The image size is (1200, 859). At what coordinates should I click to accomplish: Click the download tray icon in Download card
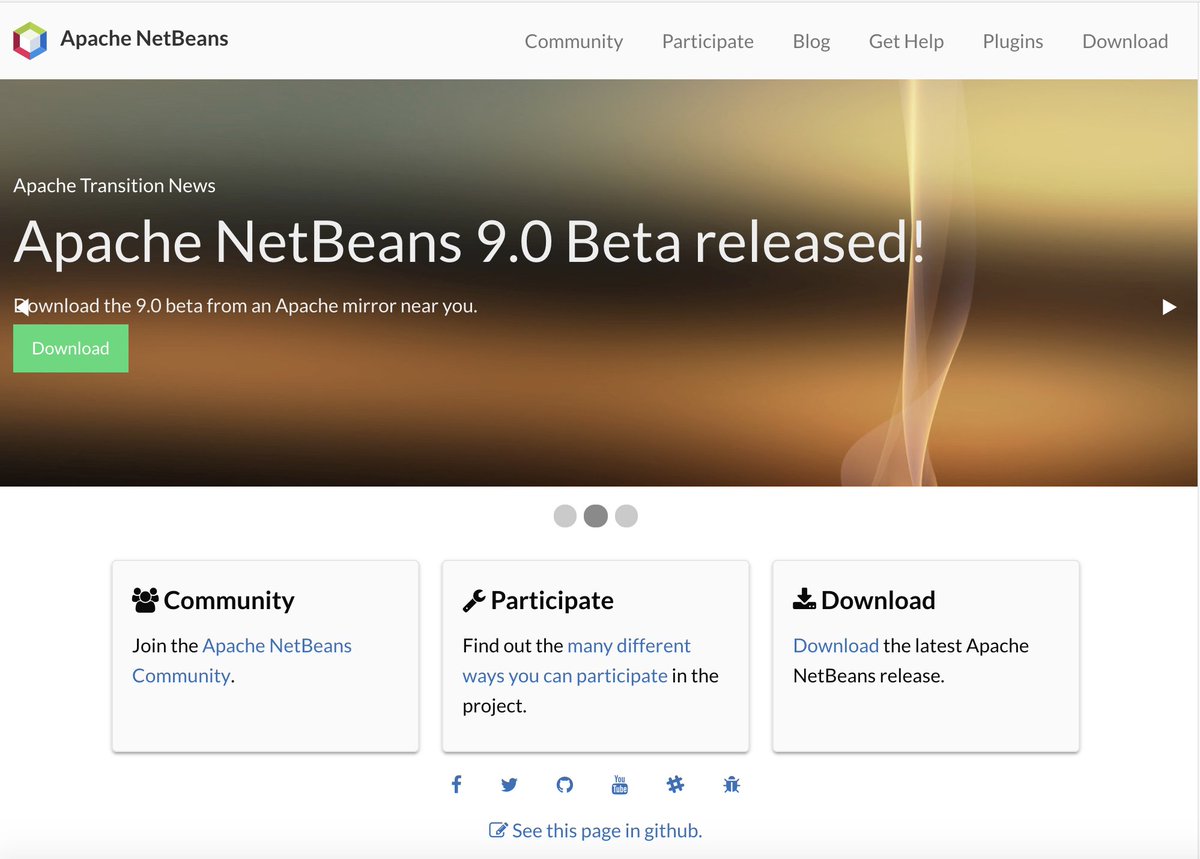(x=805, y=599)
